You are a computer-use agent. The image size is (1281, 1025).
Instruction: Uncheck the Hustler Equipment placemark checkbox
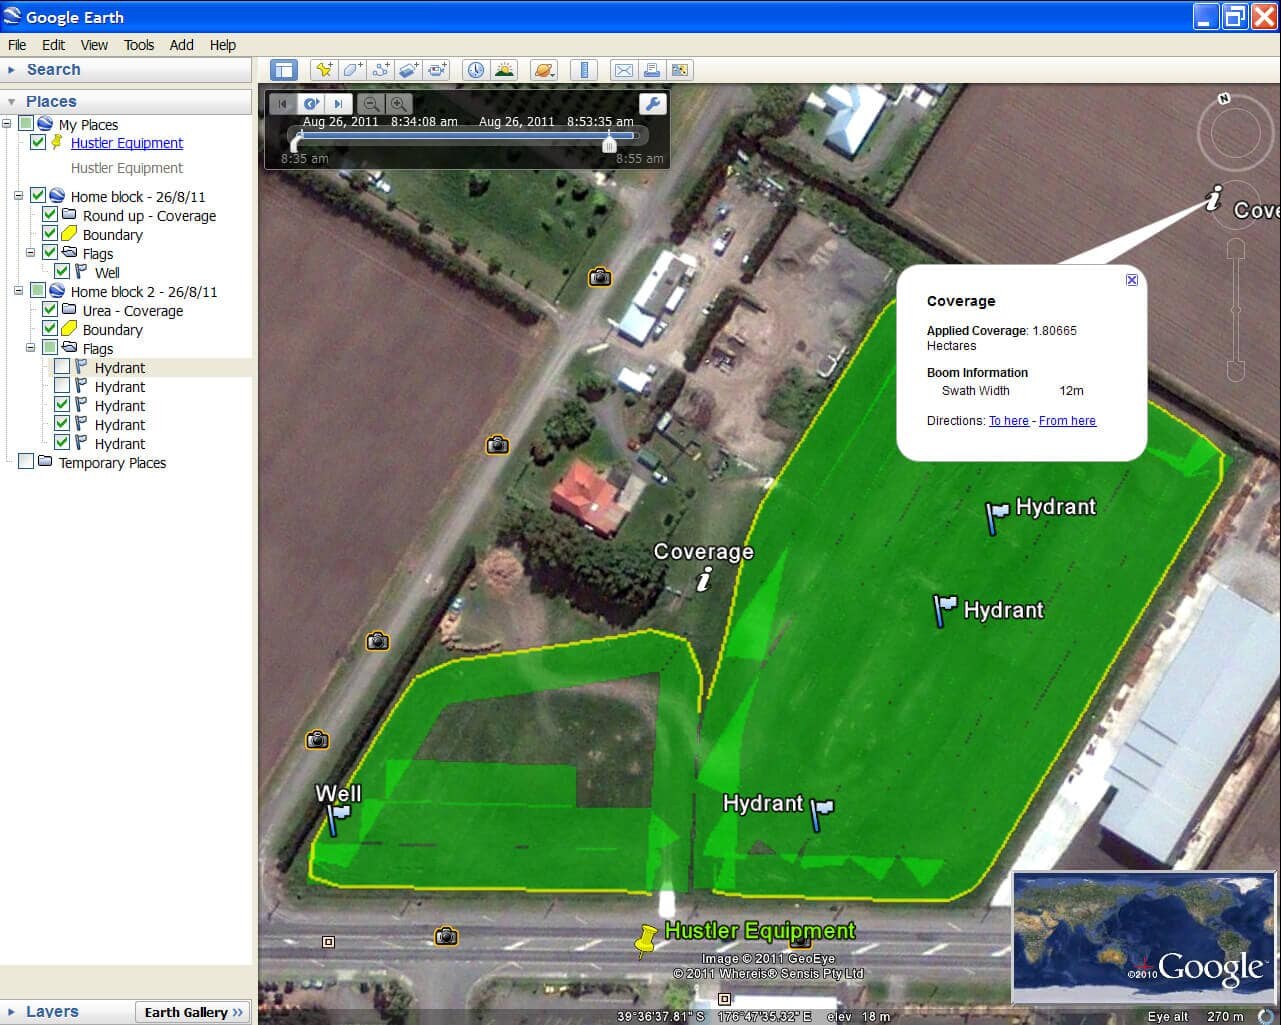click(x=38, y=143)
